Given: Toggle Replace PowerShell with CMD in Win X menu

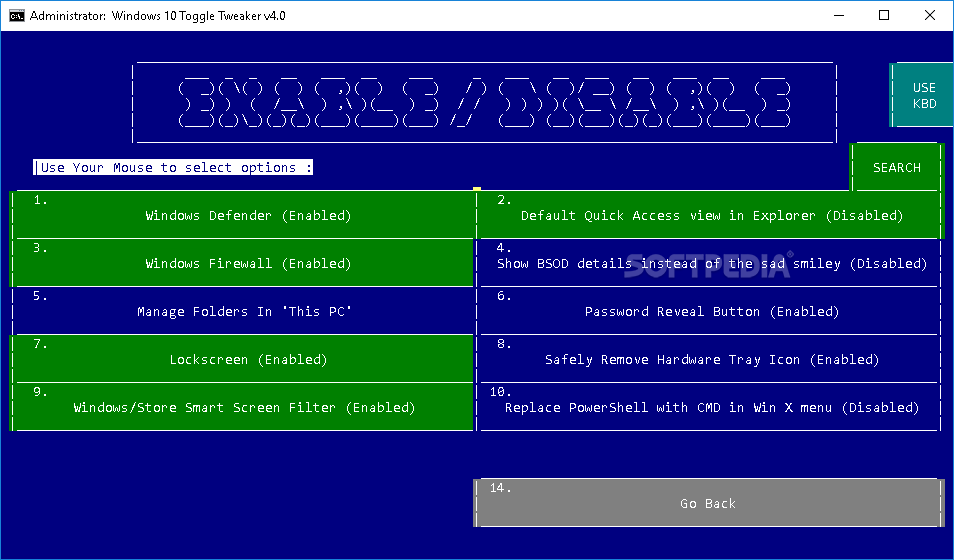Looking at the screenshot, I should 711,407.
